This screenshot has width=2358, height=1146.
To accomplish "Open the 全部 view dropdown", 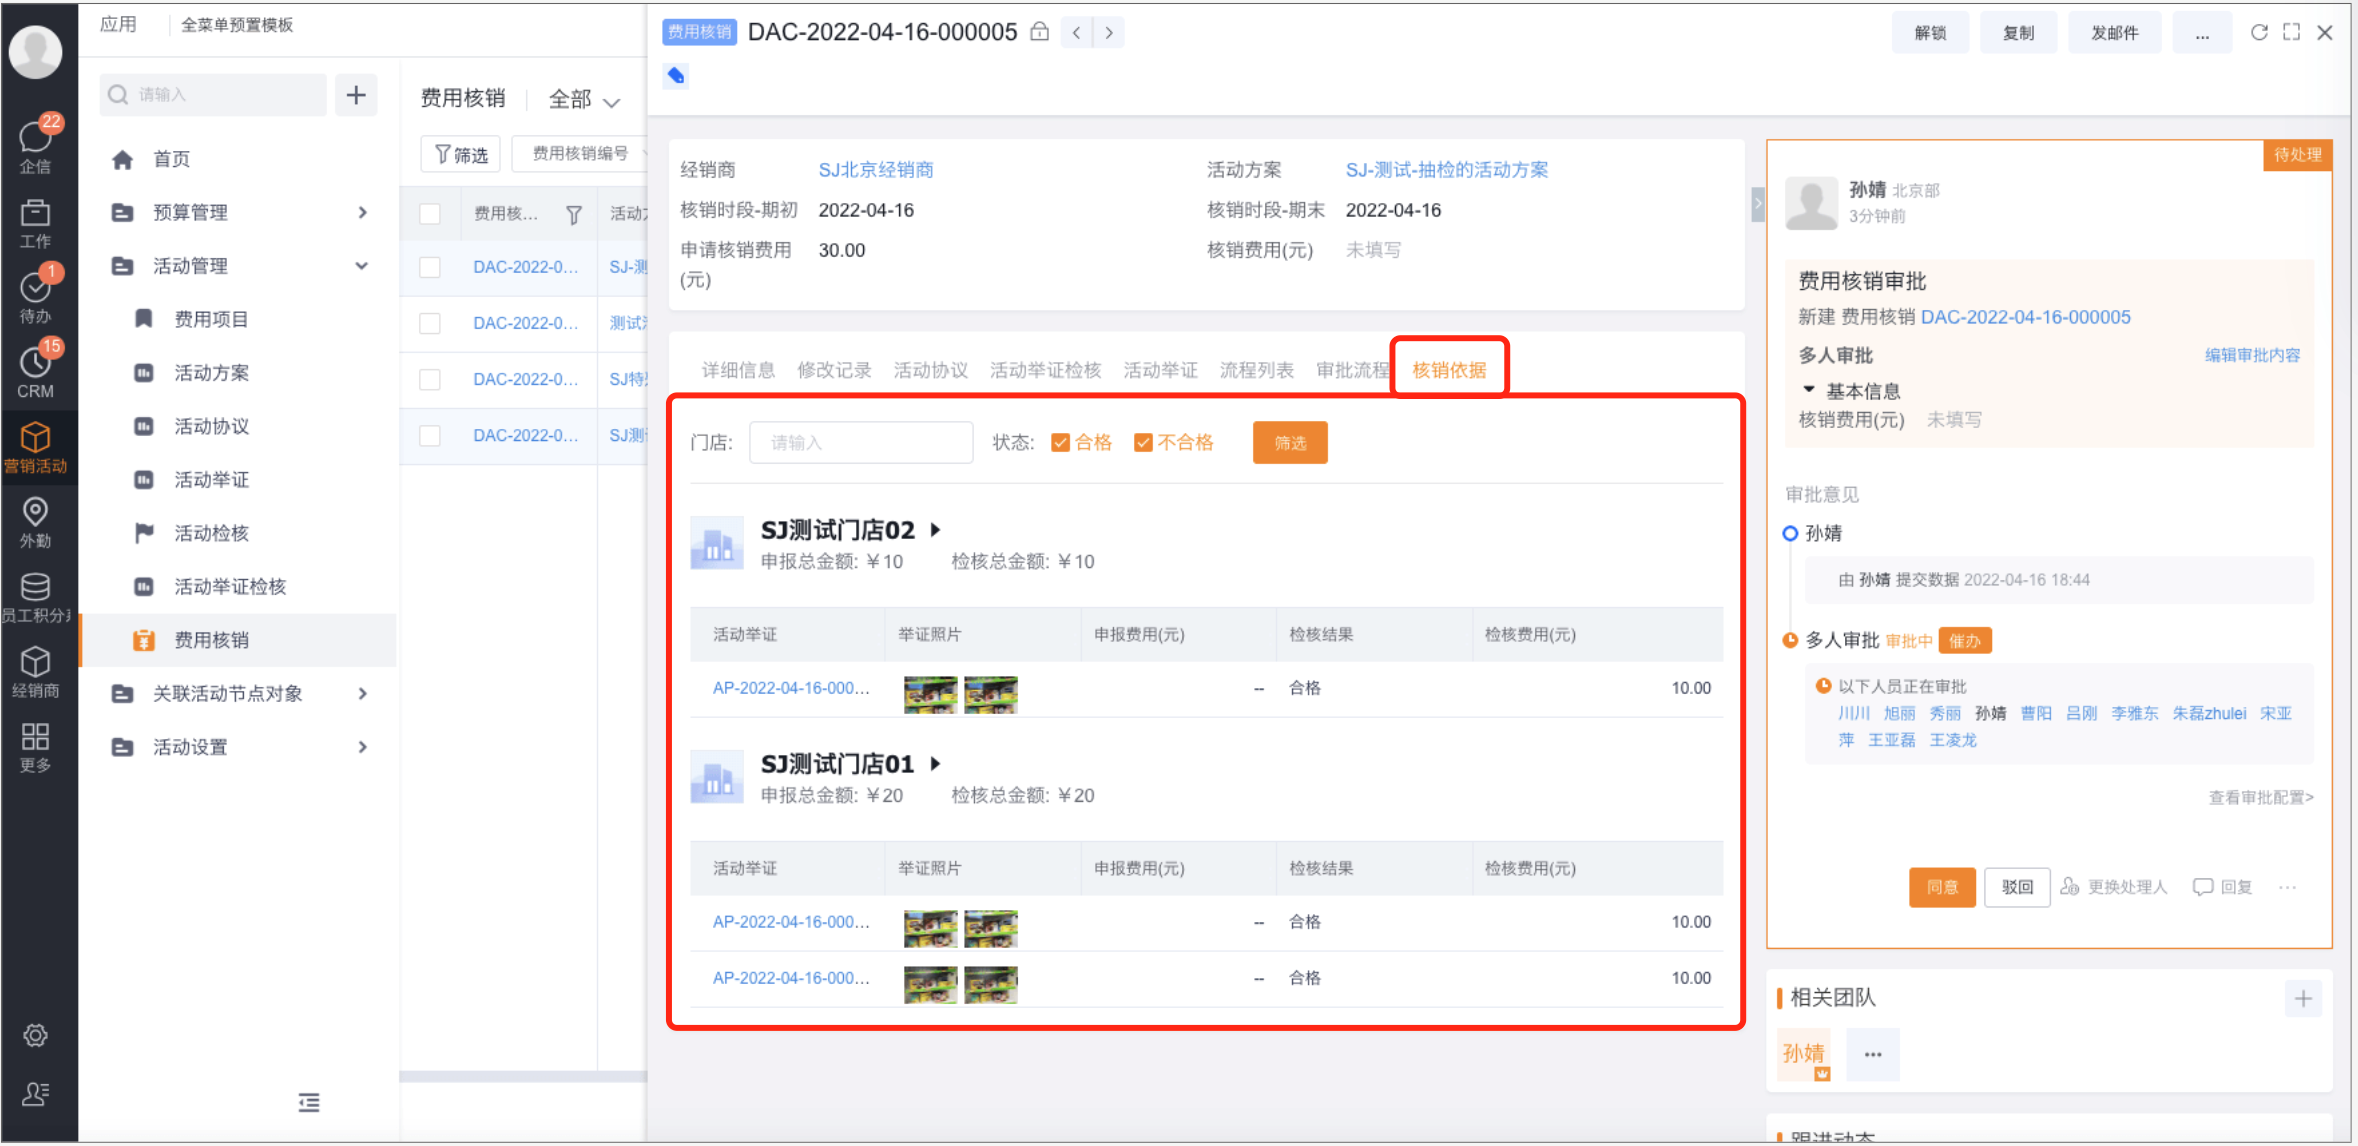I will [x=584, y=99].
